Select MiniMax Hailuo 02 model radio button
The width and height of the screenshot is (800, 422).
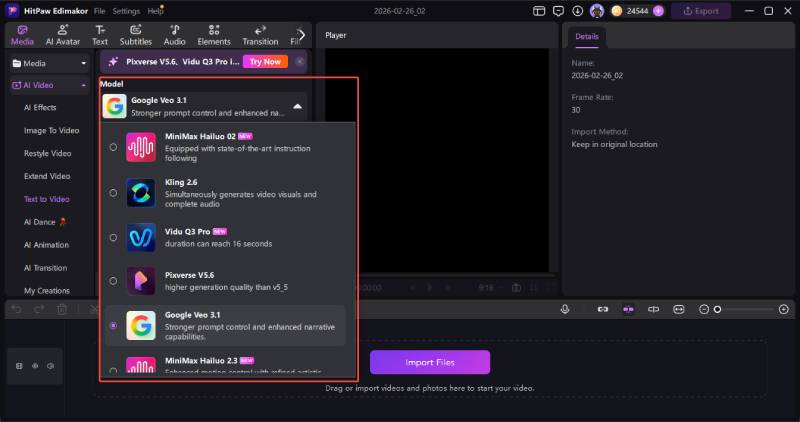(x=113, y=147)
